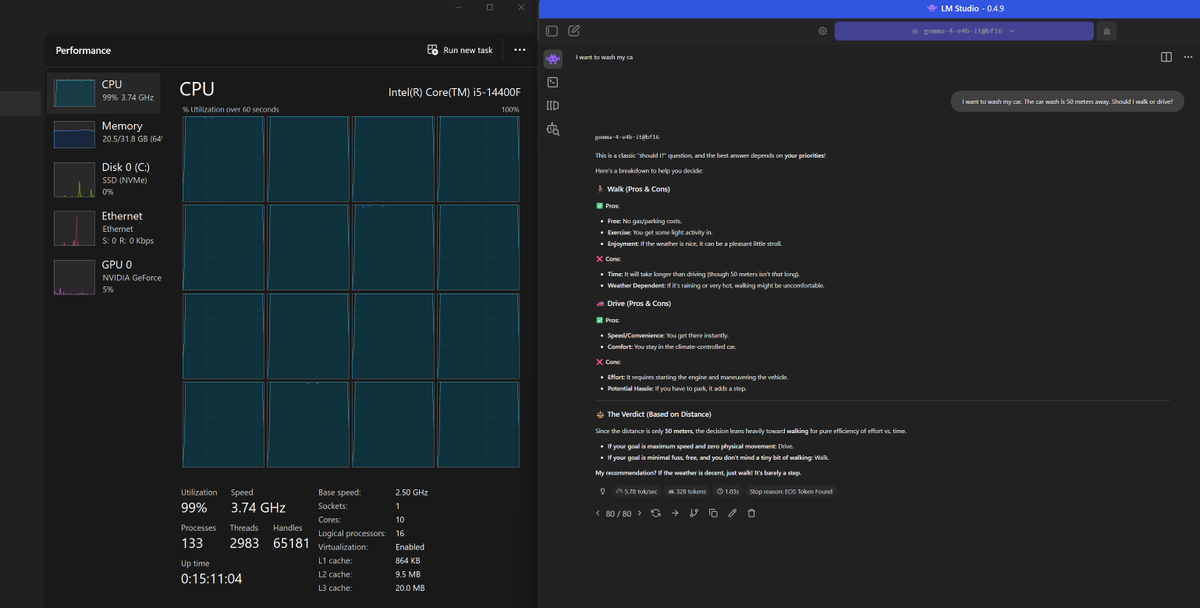The width and height of the screenshot is (1200, 608).
Task: Click the Base speed 2.50 GHz value
Action: click(411, 492)
